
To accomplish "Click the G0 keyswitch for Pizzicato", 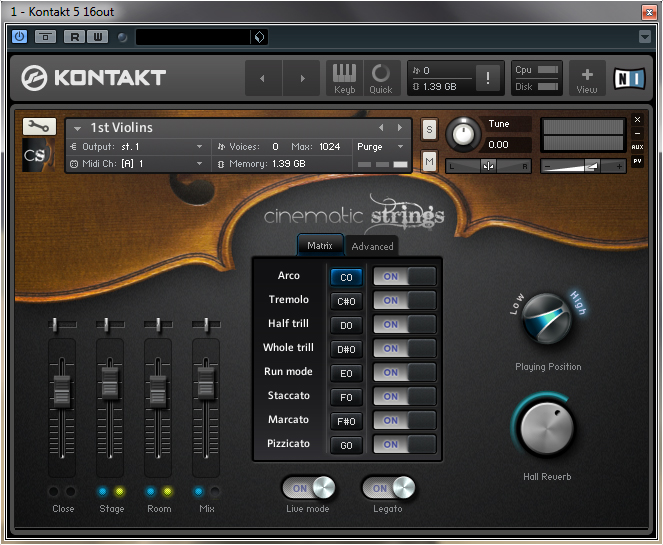I will (346, 446).
